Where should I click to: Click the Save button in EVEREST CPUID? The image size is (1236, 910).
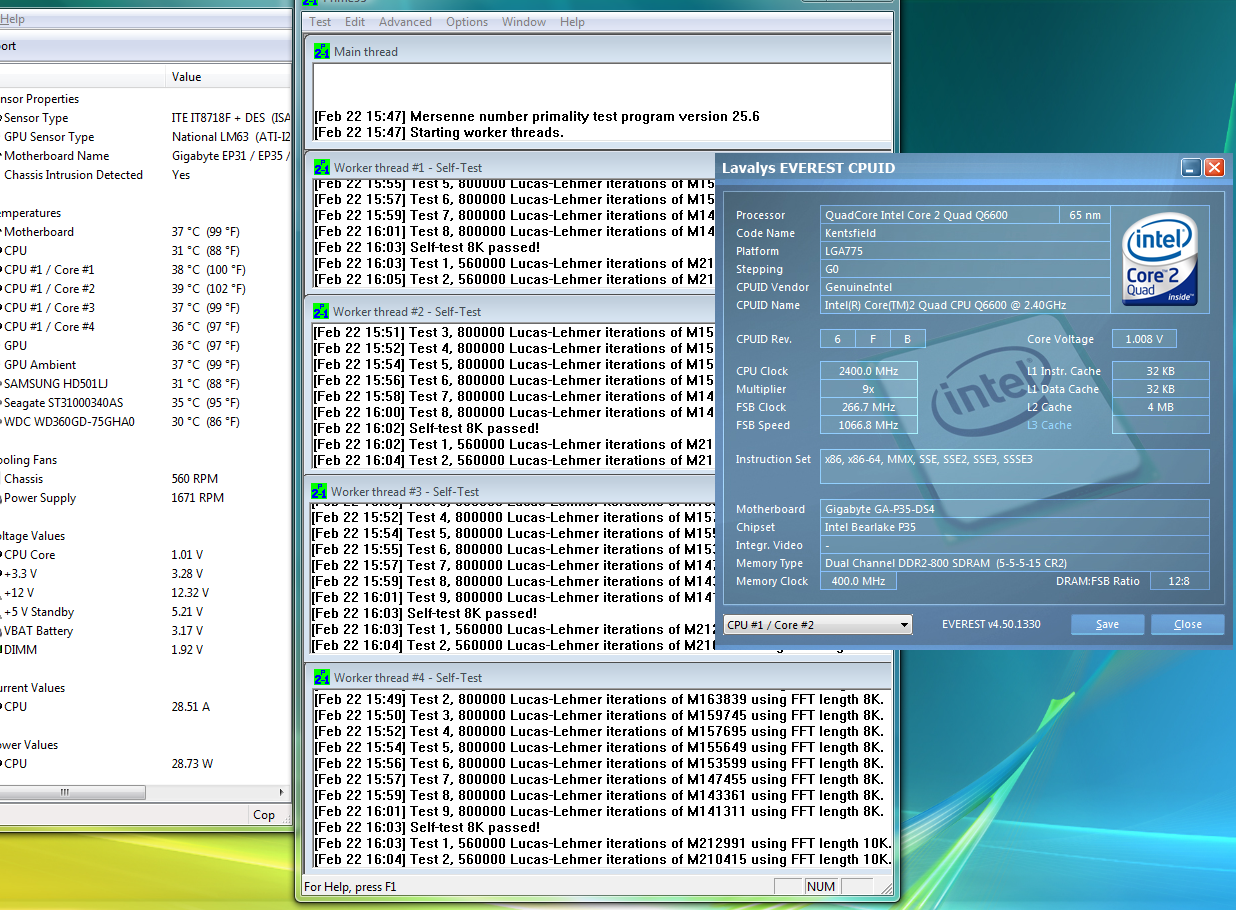pyautogui.click(x=1107, y=624)
